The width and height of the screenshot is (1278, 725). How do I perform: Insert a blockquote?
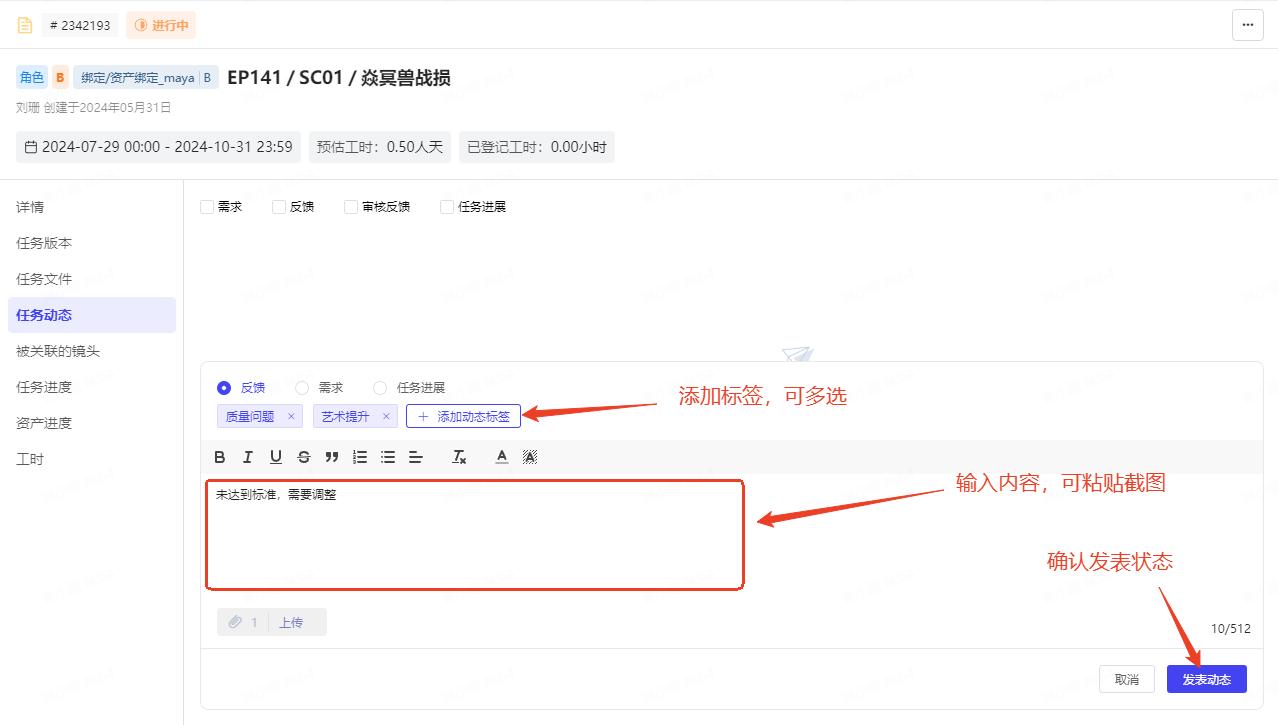click(332, 457)
